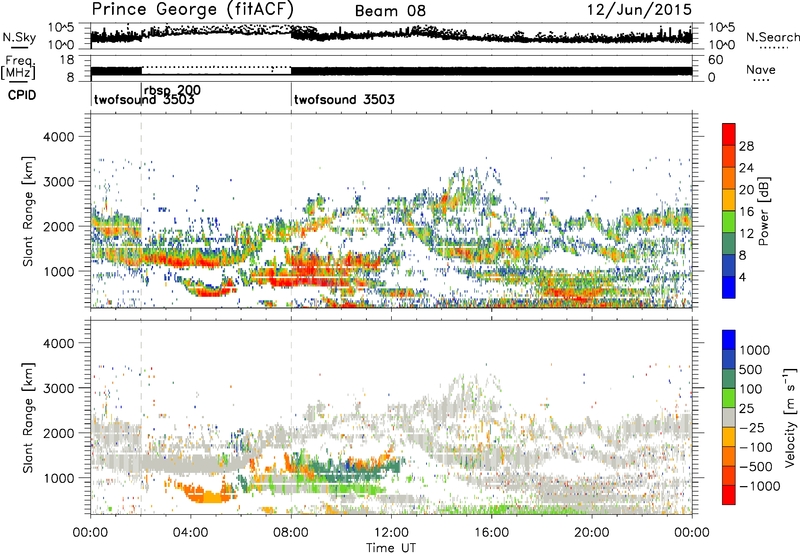Click the "Freq. [MHz]" axis label
This screenshot has height=554, width=800.
click(18, 67)
